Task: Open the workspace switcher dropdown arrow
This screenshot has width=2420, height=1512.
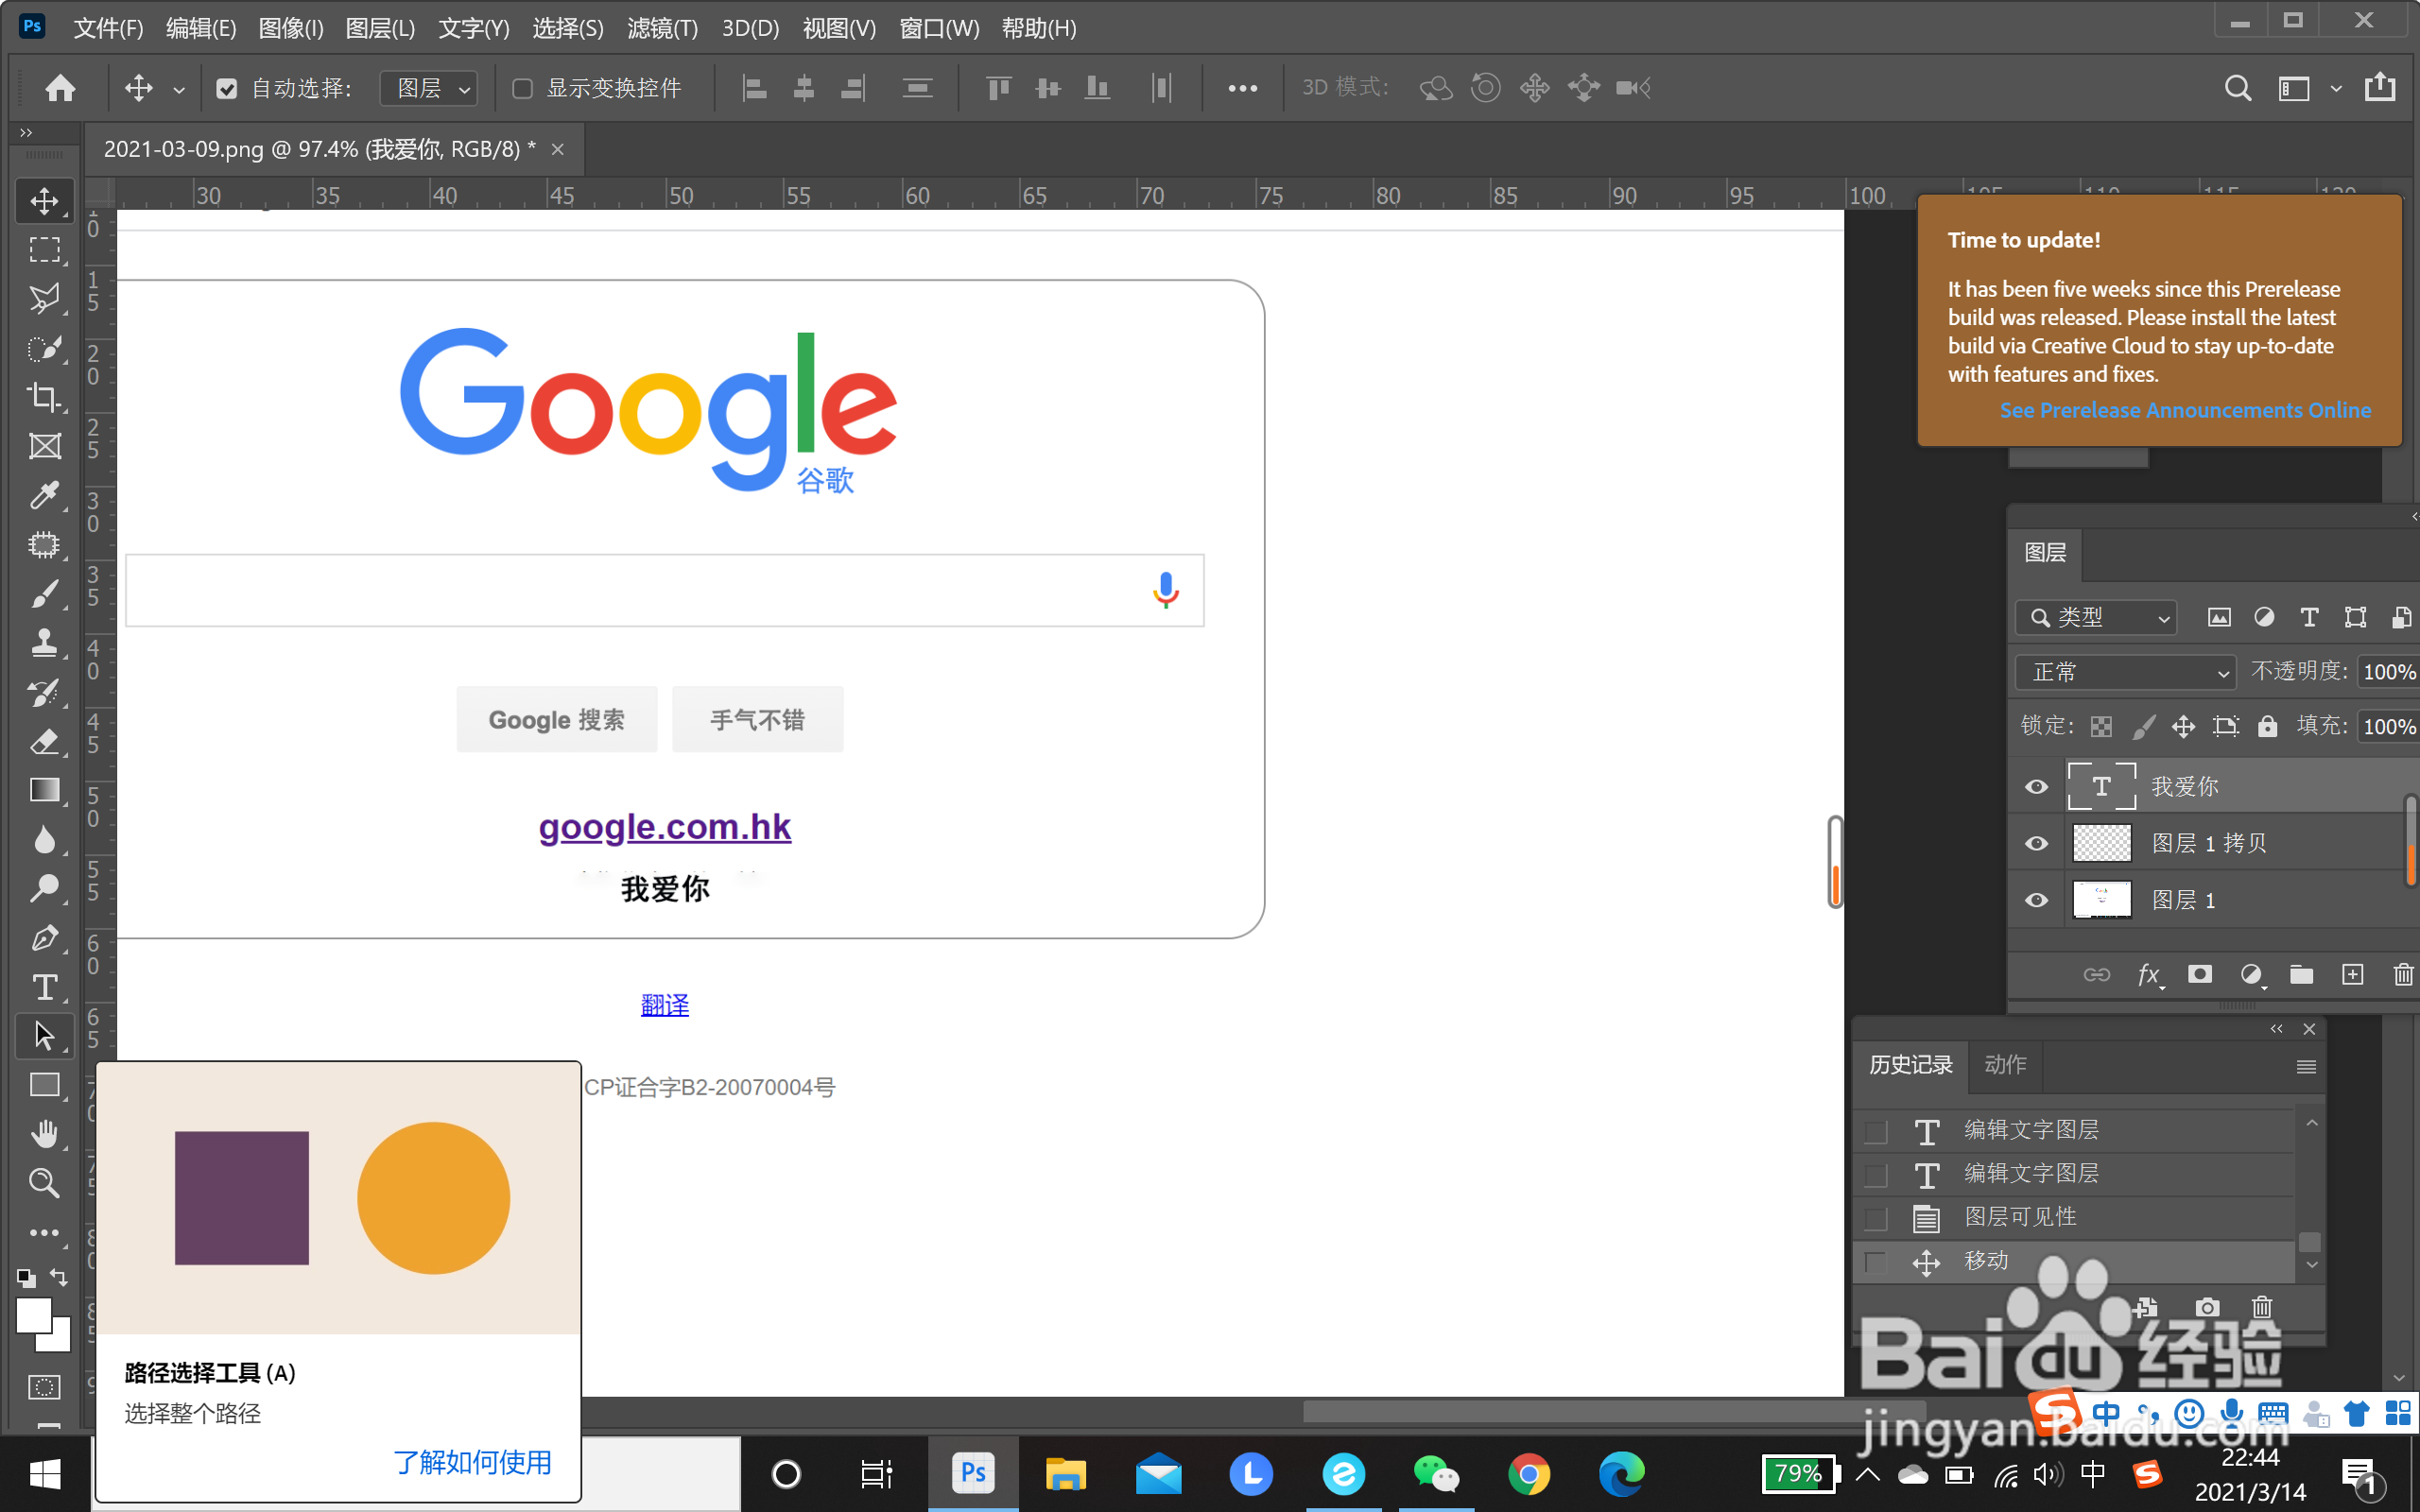Action: pyautogui.click(x=2335, y=89)
